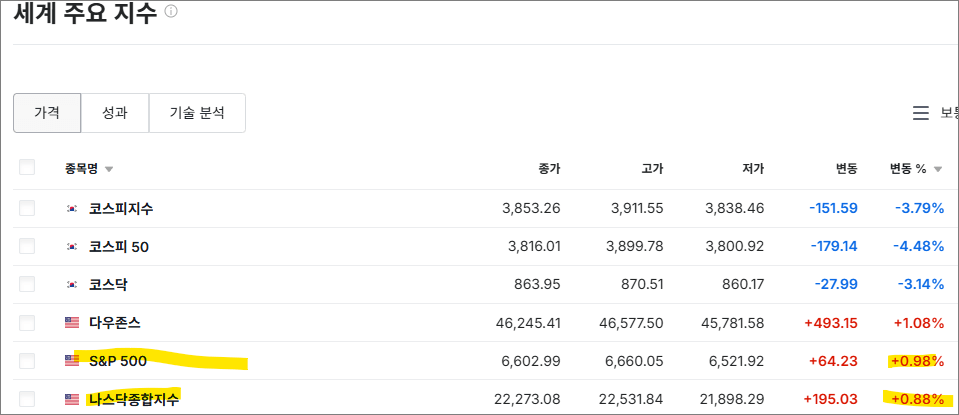Image resolution: width=959 pixels, height=415 pixels.
Task: Click the Korean flag icon beside 코스피지수
Action: pos(72,209)
